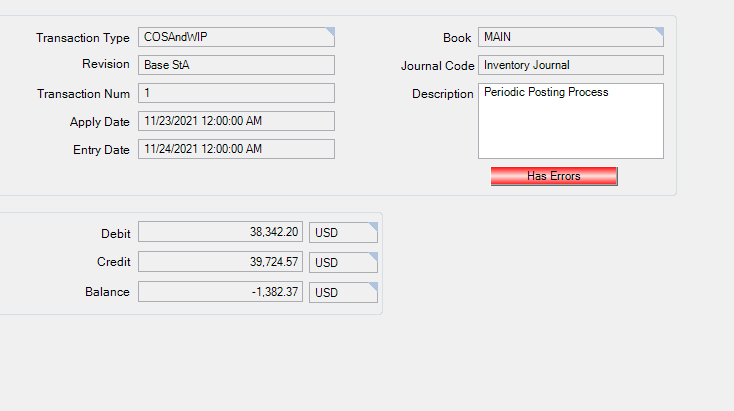Click the Transaction Type label
Image resolution: width=734 pixels, height=411 pixels.
tap(83, 38)
